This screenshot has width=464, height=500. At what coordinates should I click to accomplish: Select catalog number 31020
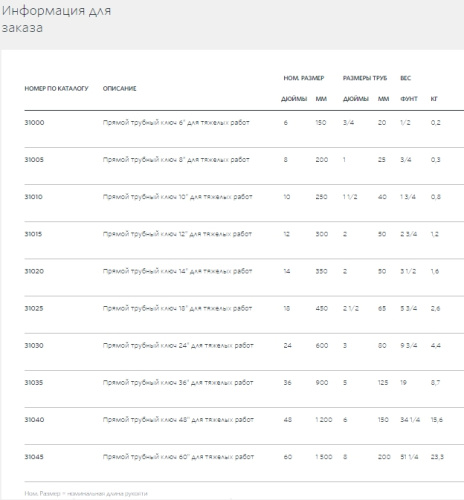pyautogui.click(x=34, y=271)
